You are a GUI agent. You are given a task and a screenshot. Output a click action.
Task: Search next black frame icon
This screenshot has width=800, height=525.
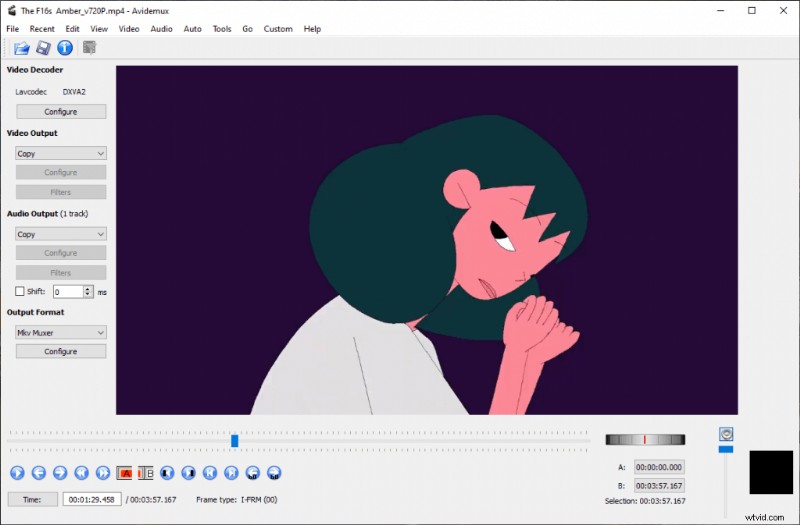[189, 473]
